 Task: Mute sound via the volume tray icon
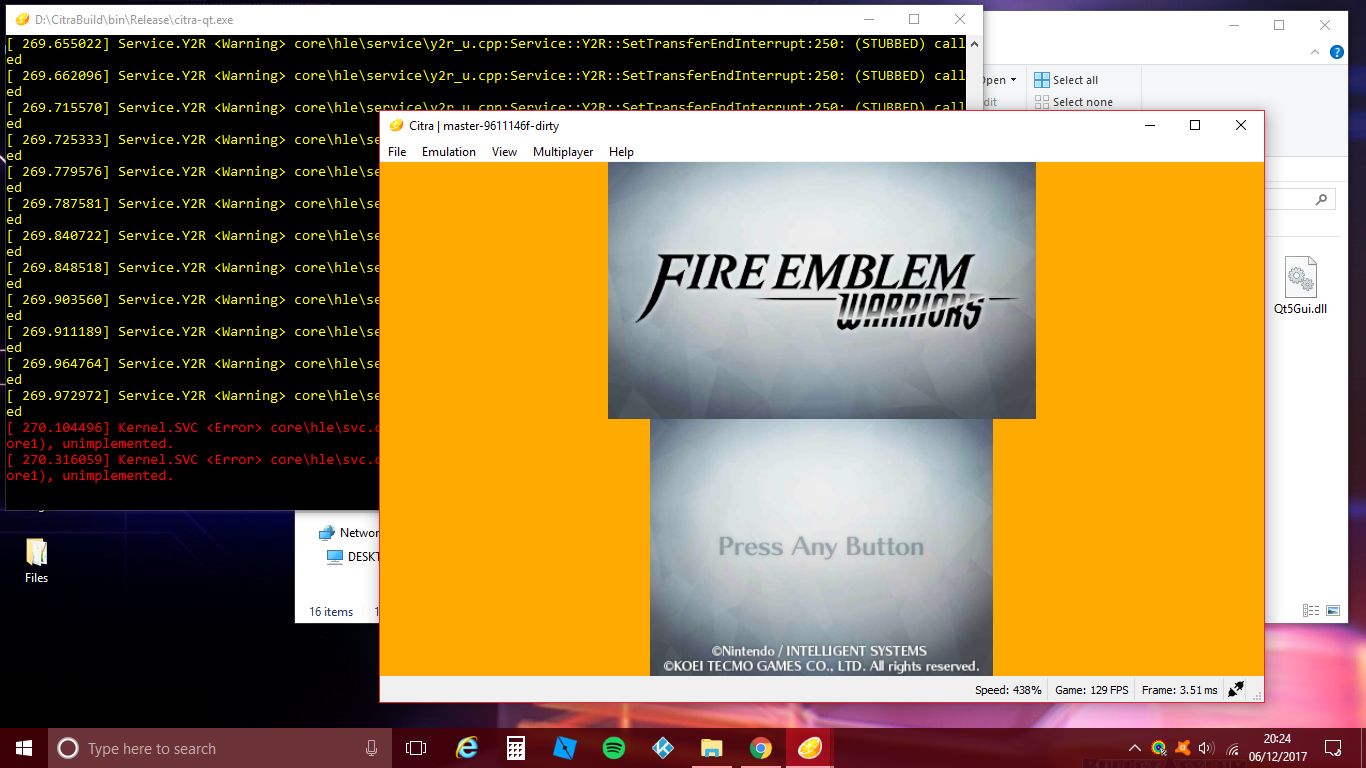pos(1205,748)
